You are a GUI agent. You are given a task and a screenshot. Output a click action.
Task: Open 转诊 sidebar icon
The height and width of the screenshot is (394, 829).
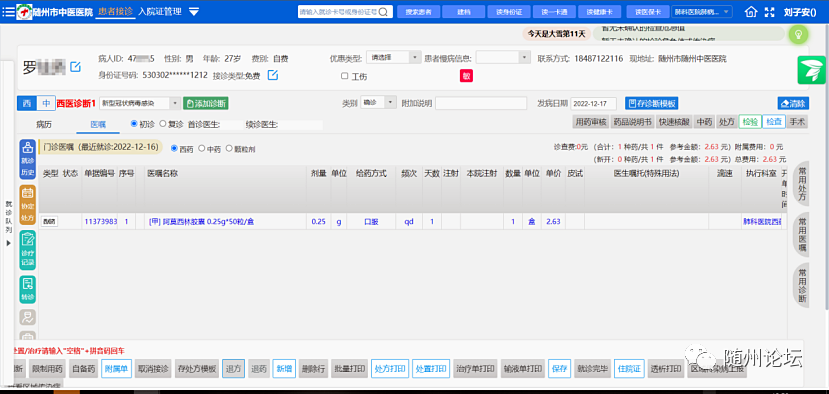click(27, 289)
